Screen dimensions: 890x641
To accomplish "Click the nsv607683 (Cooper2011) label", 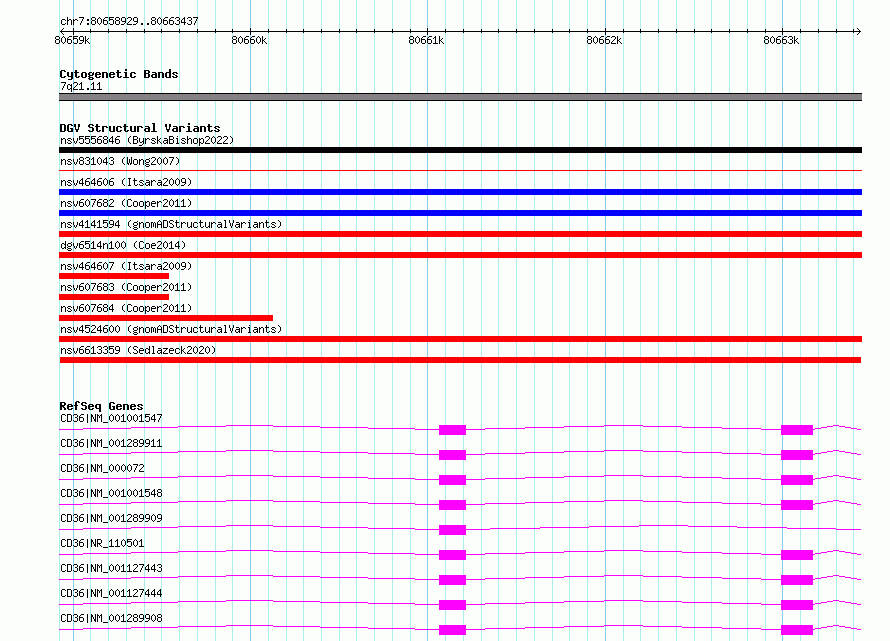I will [x=126, y=287].
